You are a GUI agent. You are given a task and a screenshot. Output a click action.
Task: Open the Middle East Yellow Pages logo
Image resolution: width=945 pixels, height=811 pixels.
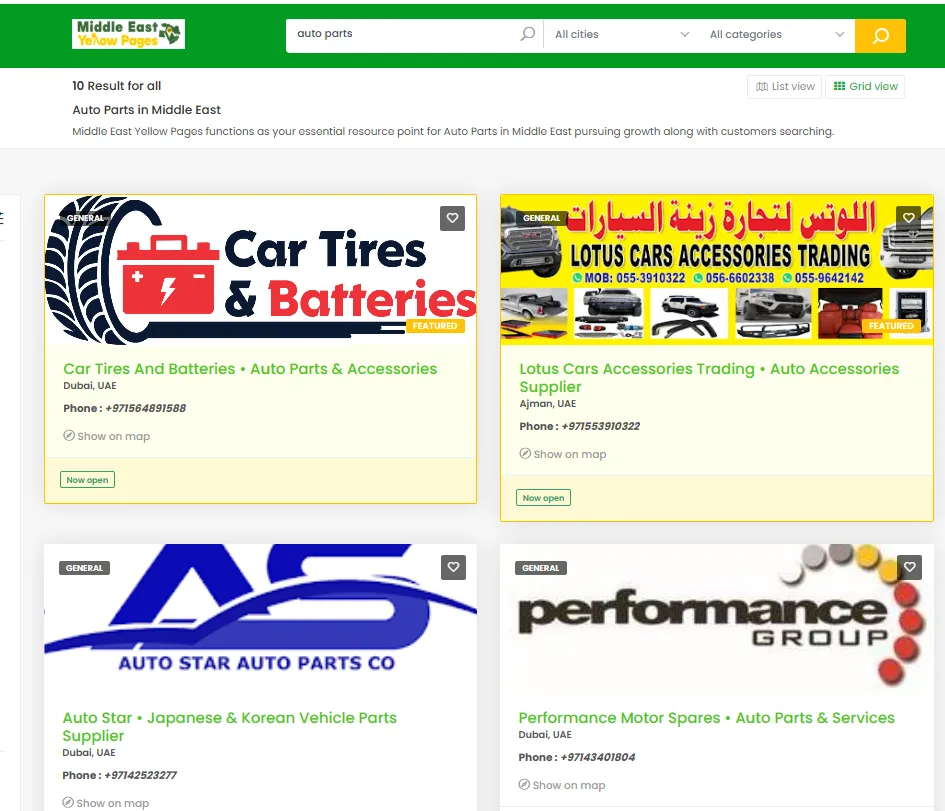click(128, 34)
